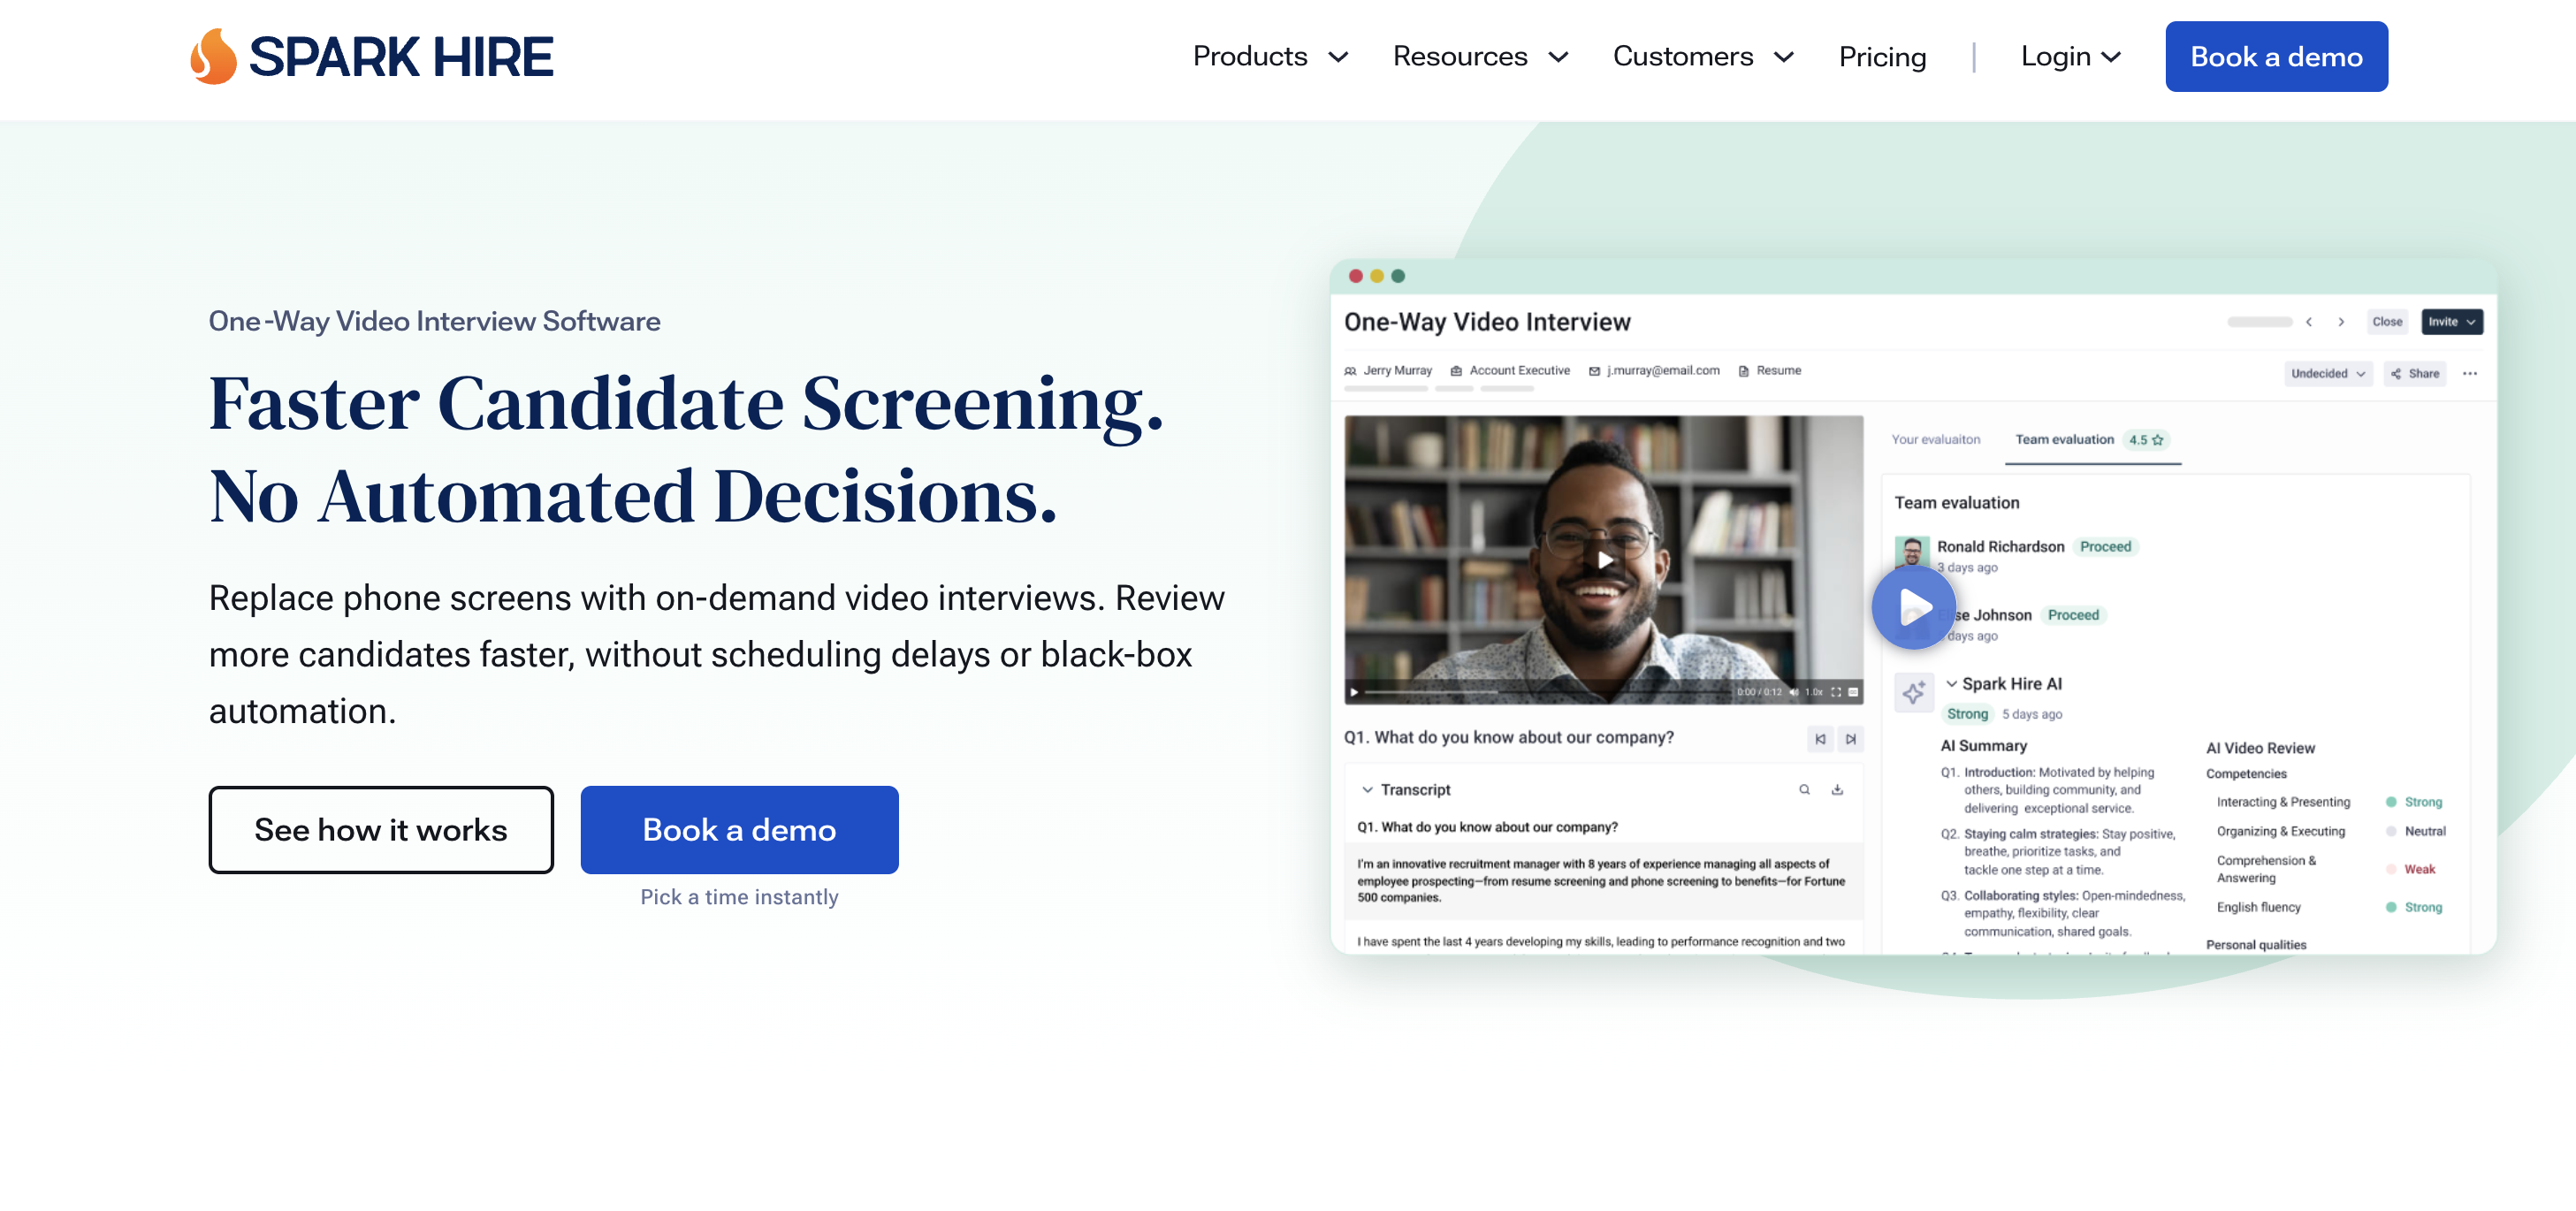Screen dimensions: 2576x1211
Task: Click the Close button in interview window
Action: coord(2387,322)
